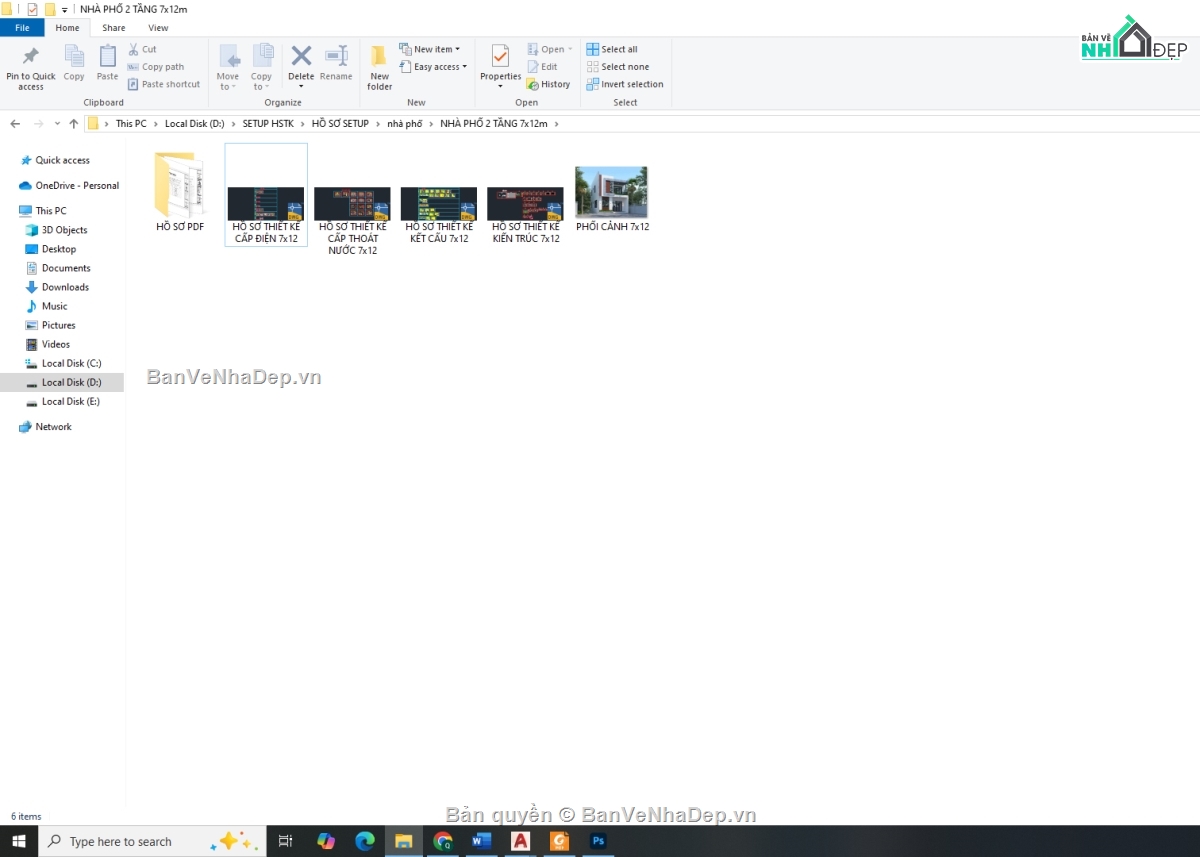The height and width of the screenshot is (857, 1200).
Task: Click Select all in ribbon
Action: 612,49
